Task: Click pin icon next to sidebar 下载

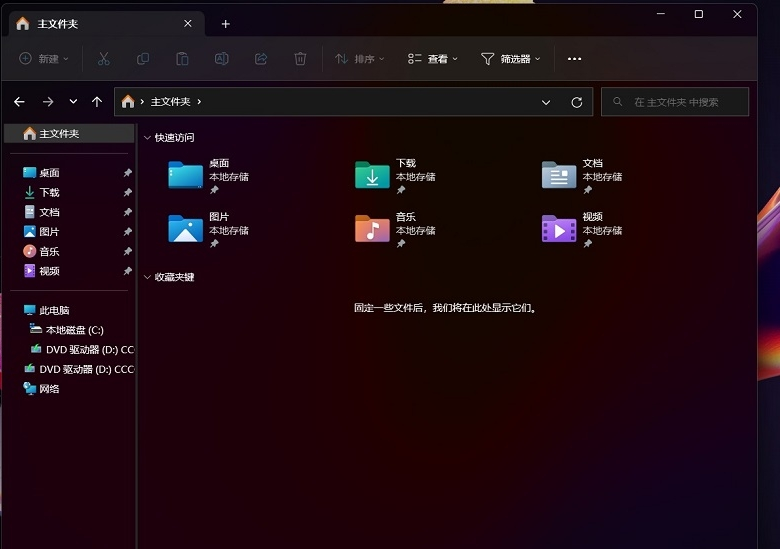Action: point(127,192)
